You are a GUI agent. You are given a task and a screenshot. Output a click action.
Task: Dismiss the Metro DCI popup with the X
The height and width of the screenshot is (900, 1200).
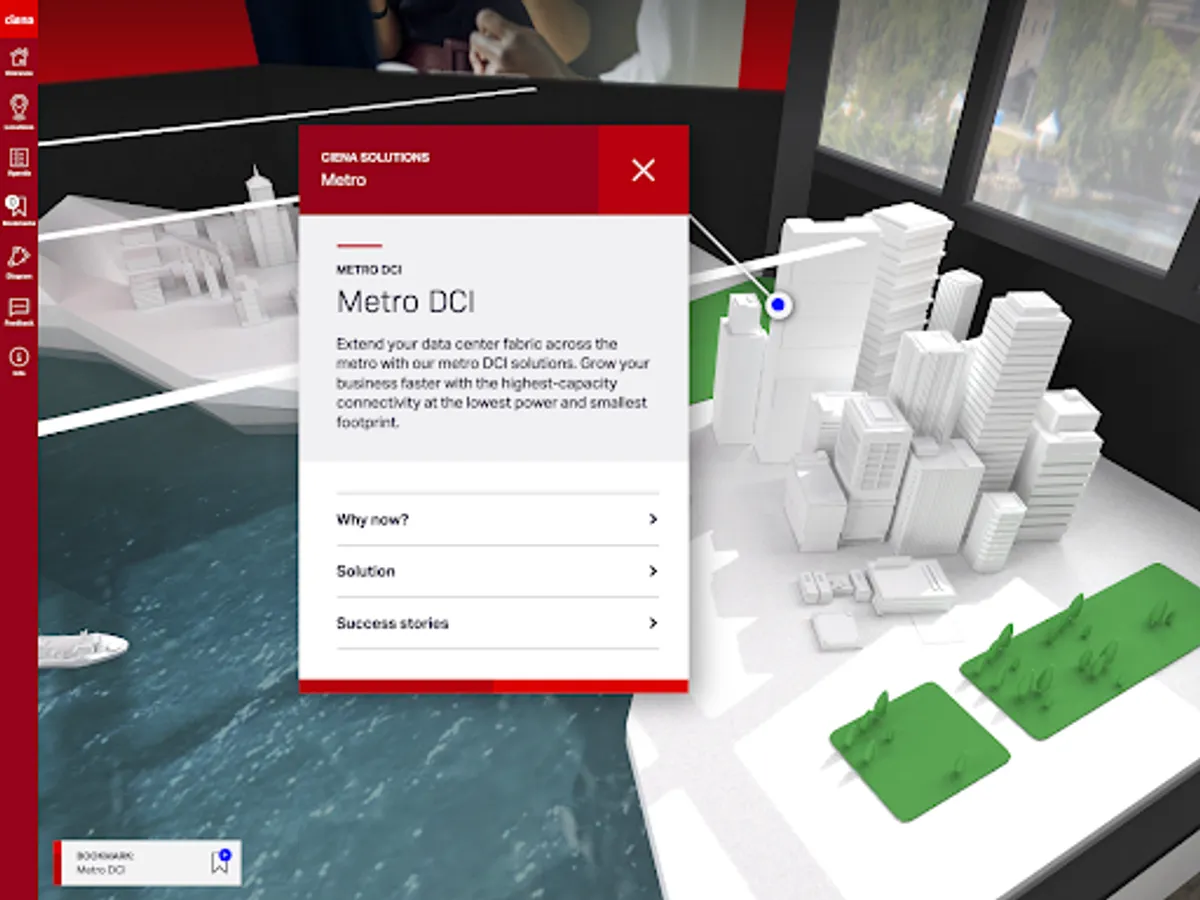tap(643, 170)
